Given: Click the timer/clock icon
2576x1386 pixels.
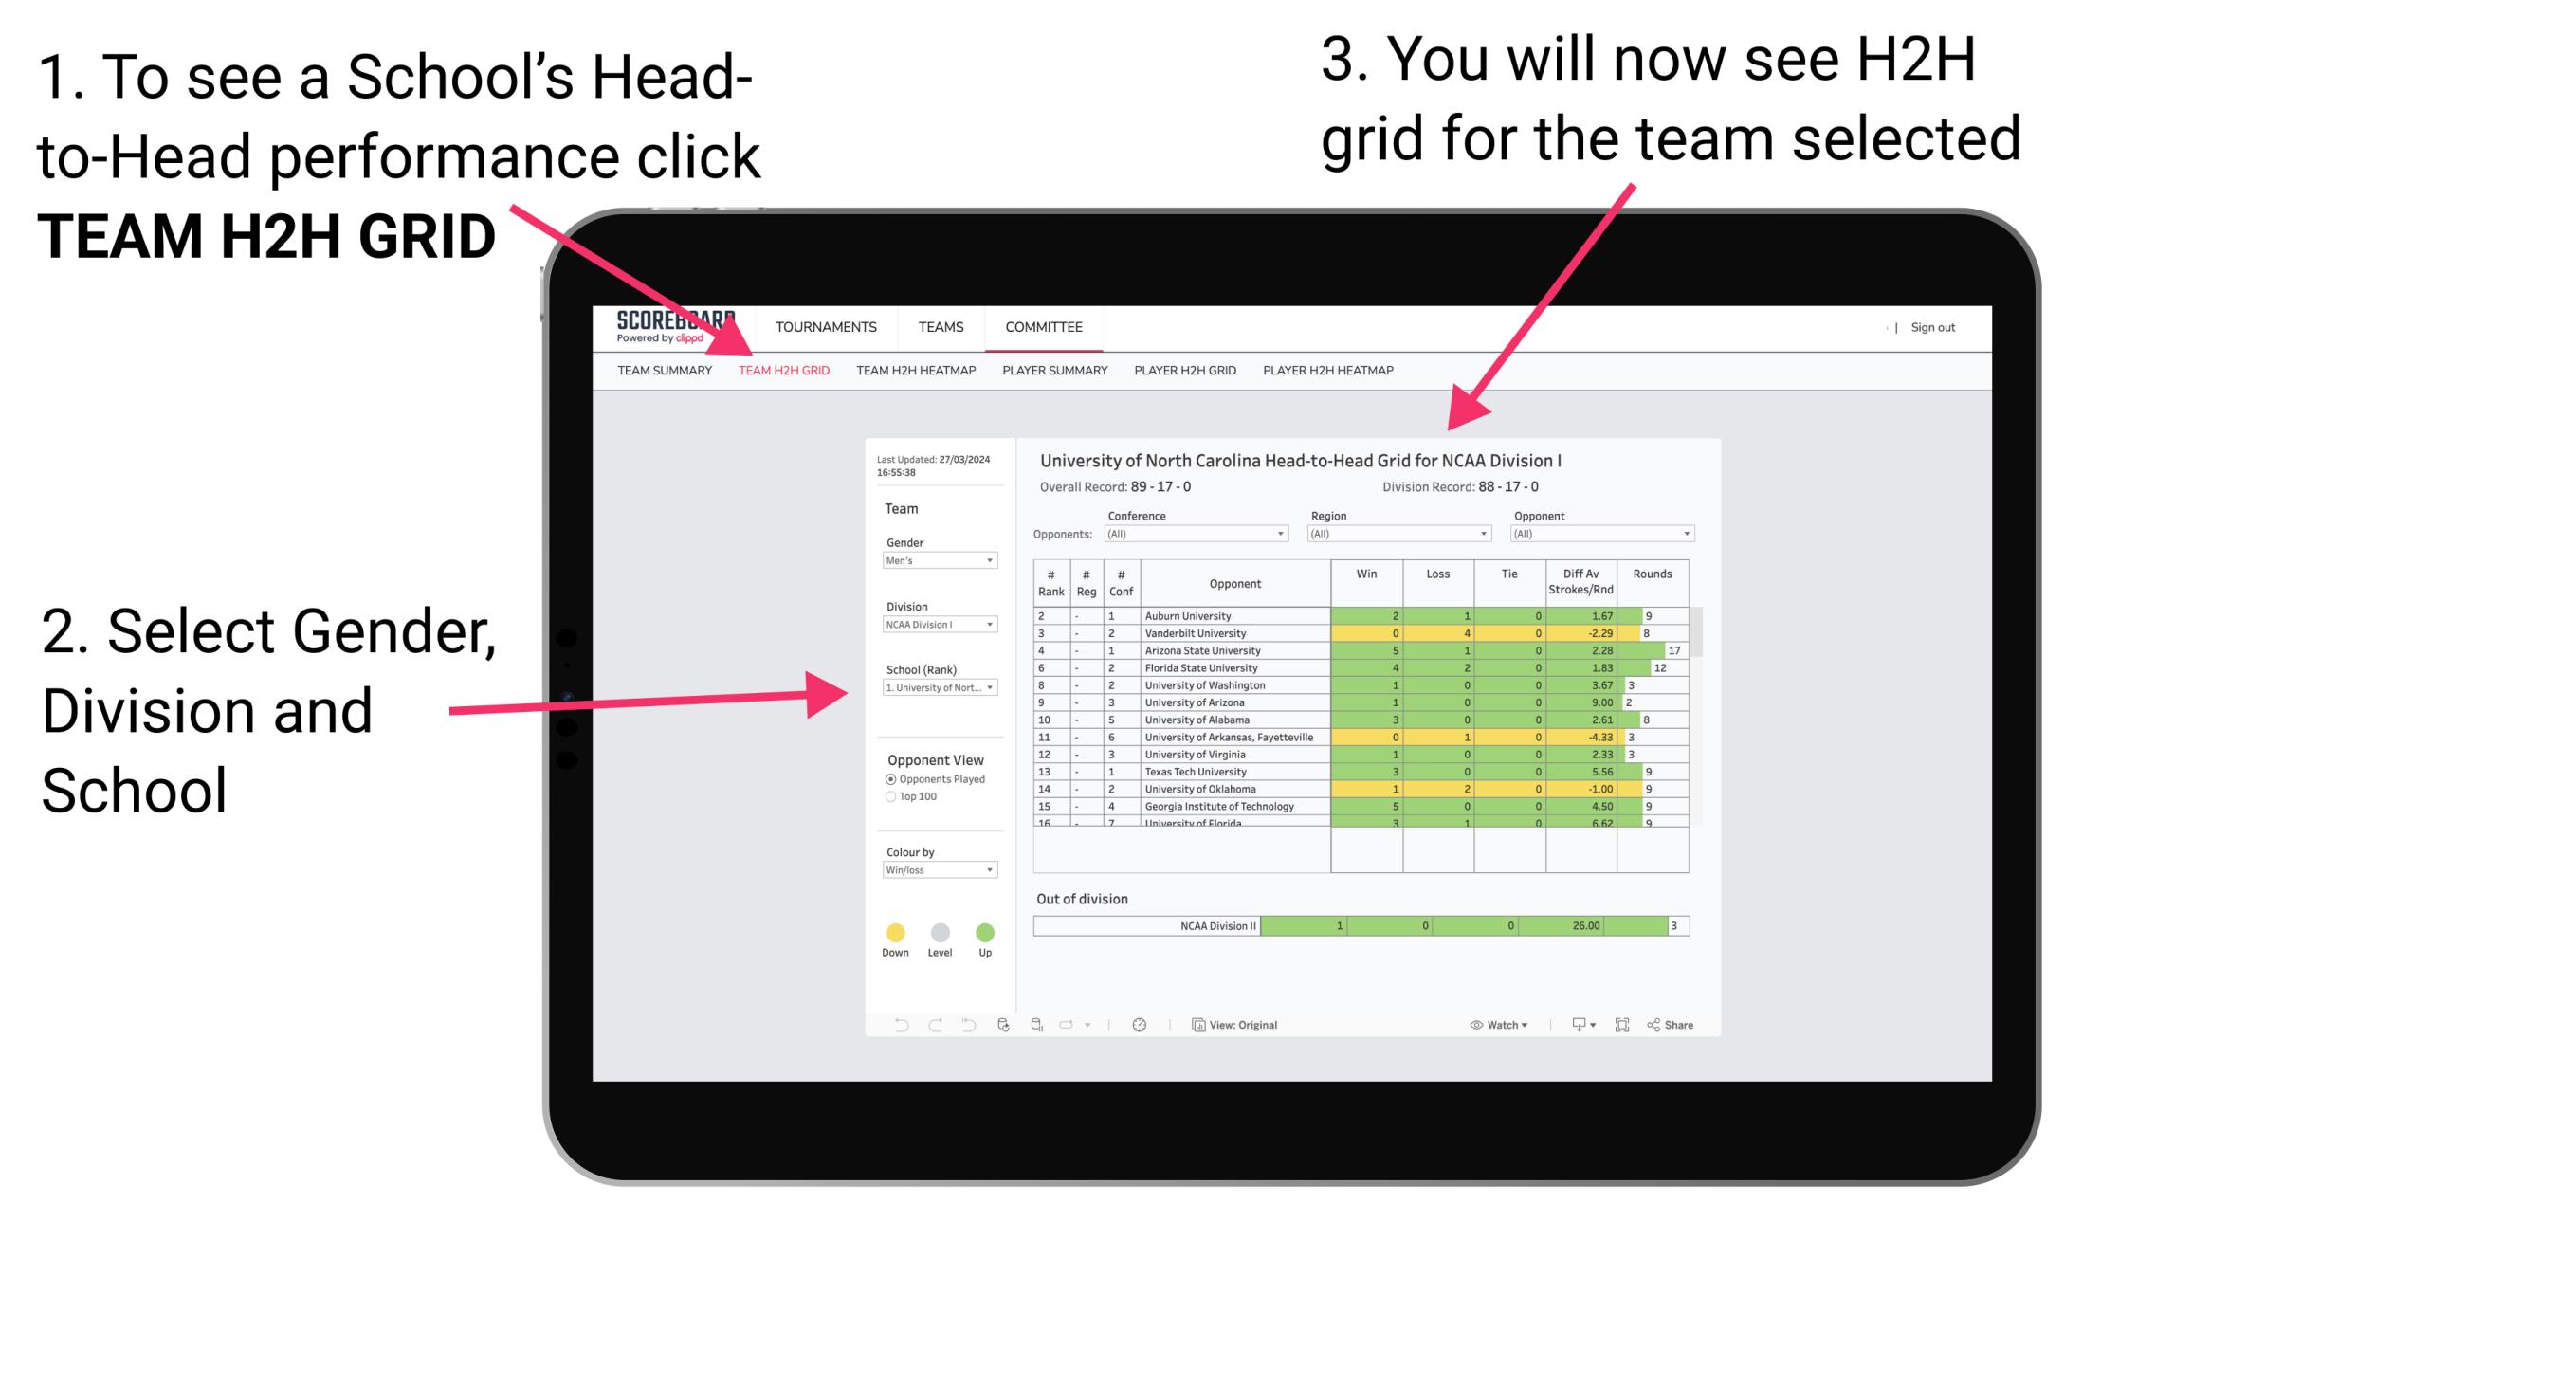Looking at the screenshot, I should (x=1139, y=1024).
